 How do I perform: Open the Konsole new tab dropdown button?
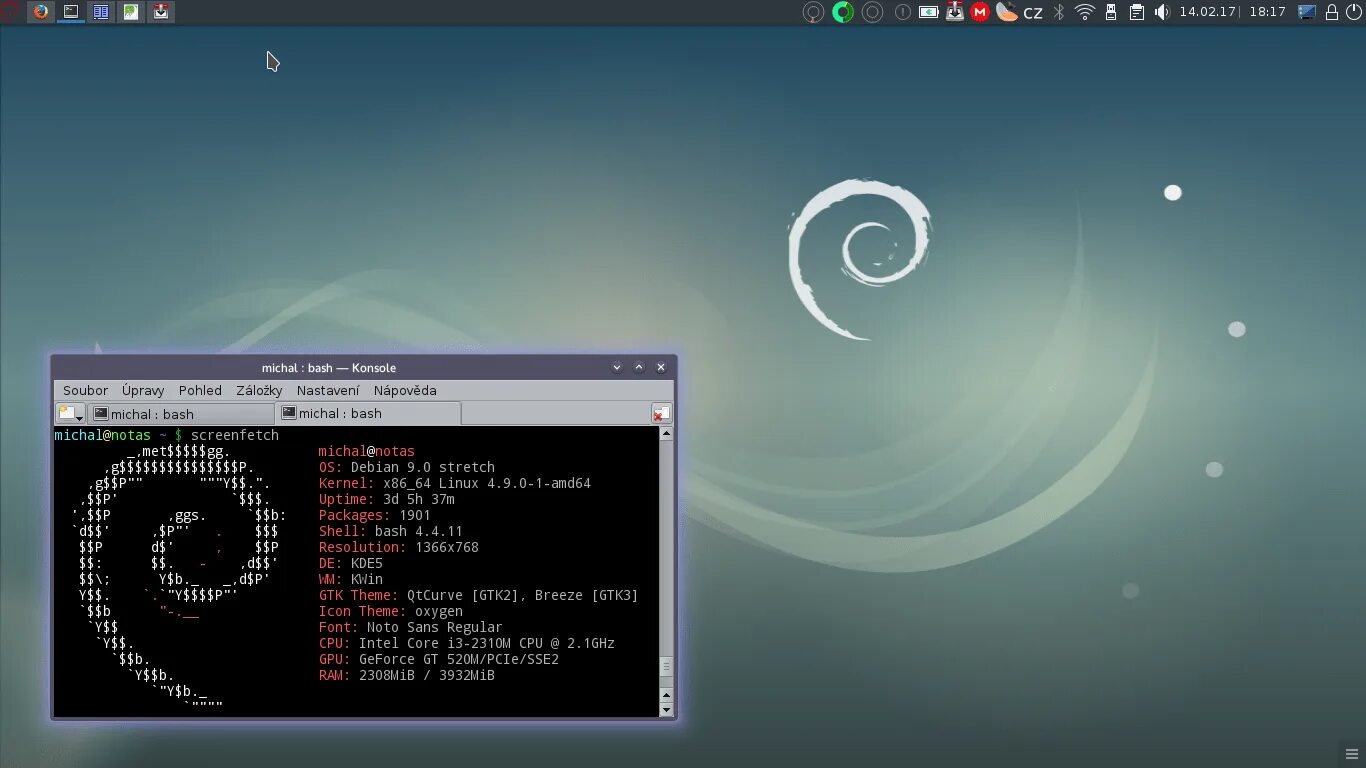tap(70, 413)
